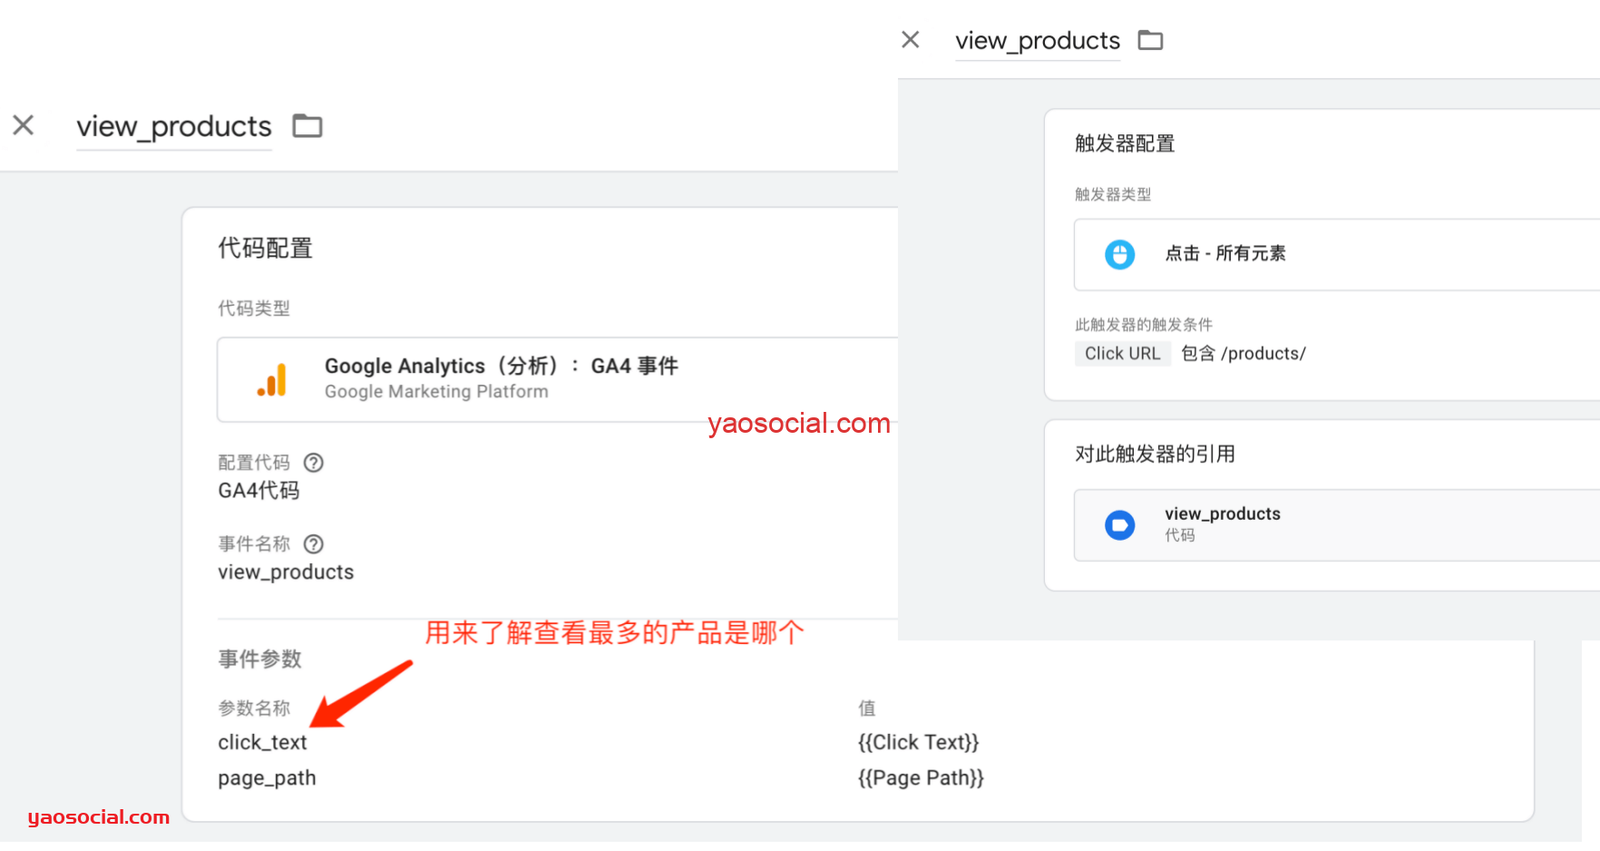Click the {{Page Path}} value
The height and width of the screenshot is (851, 1600).
921,778
